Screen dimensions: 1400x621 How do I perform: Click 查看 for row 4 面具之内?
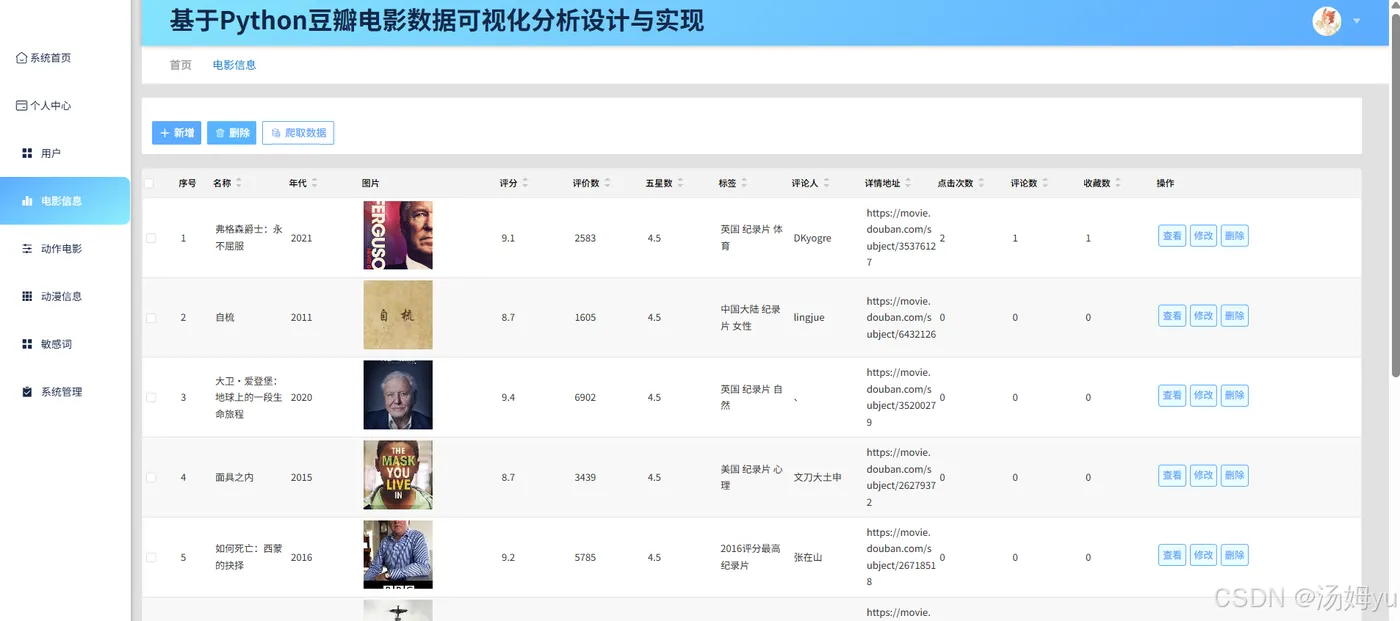click(x=1172, y=476)
